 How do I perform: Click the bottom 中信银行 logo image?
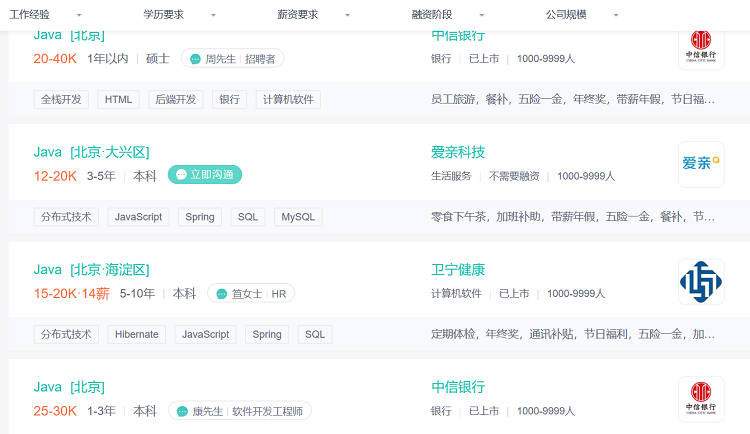tap(700, 398)
